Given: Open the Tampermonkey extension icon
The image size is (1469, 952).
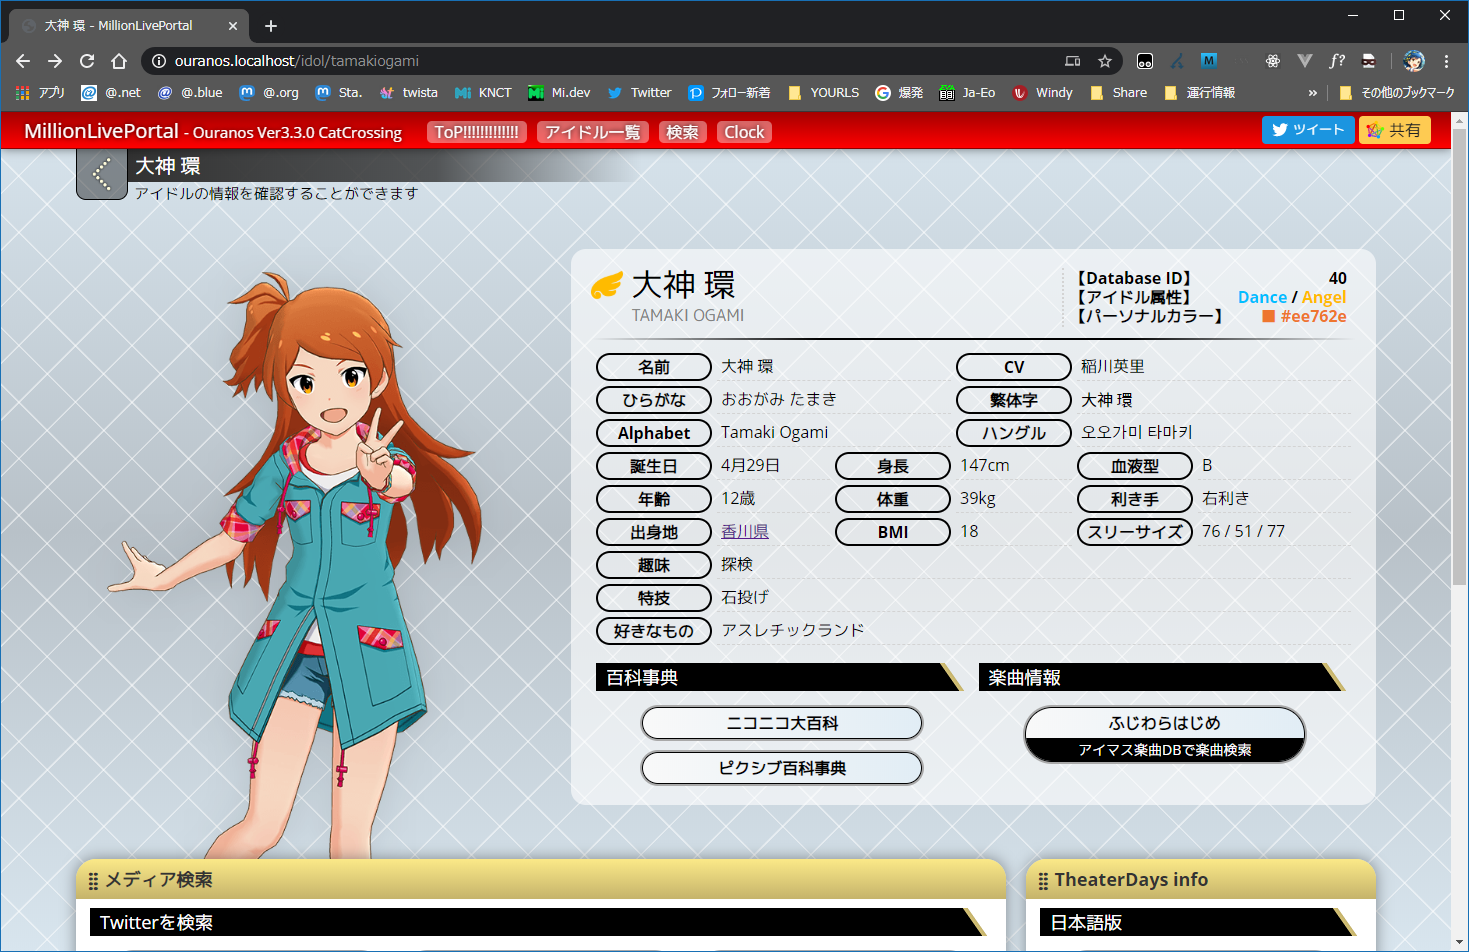Looking at the screenshot, I should [1145, 61].
